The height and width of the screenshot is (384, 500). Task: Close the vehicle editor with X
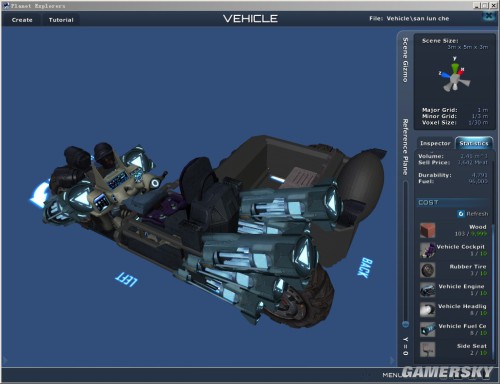[x=489, y=16]
